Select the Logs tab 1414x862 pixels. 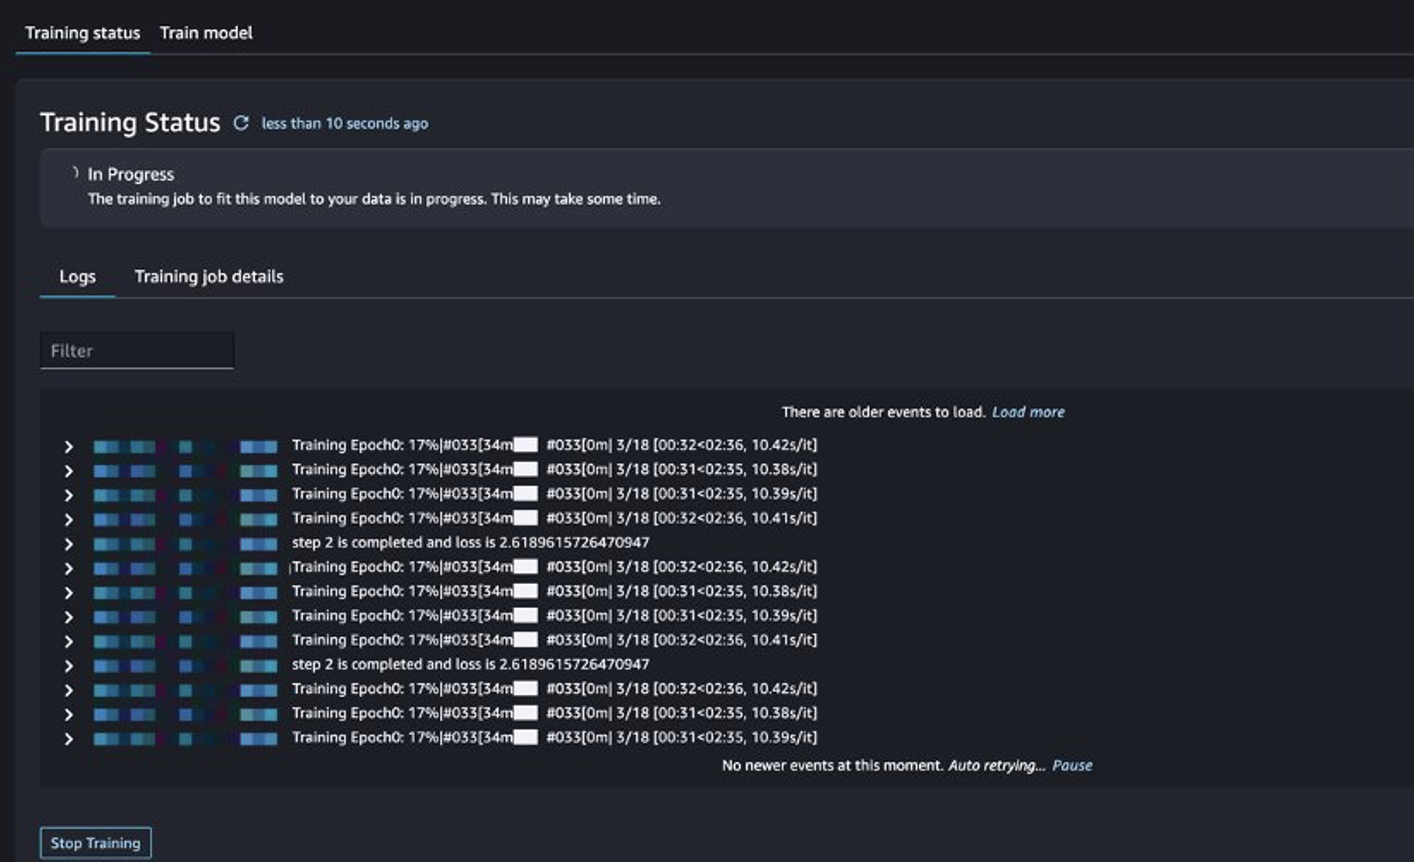coord(77,276)
